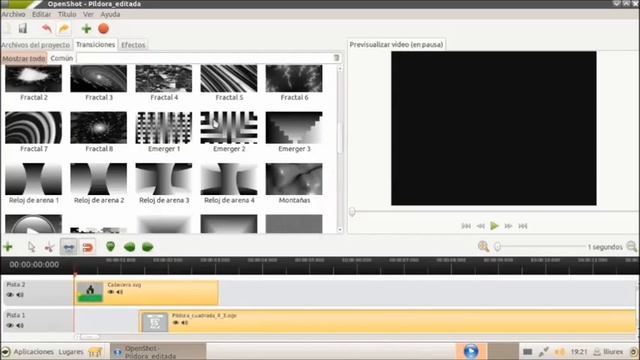Viewport: 640px width, 360px height.
Task: Select the resize tool in timeline toolbar
Action: click(68, 247)
